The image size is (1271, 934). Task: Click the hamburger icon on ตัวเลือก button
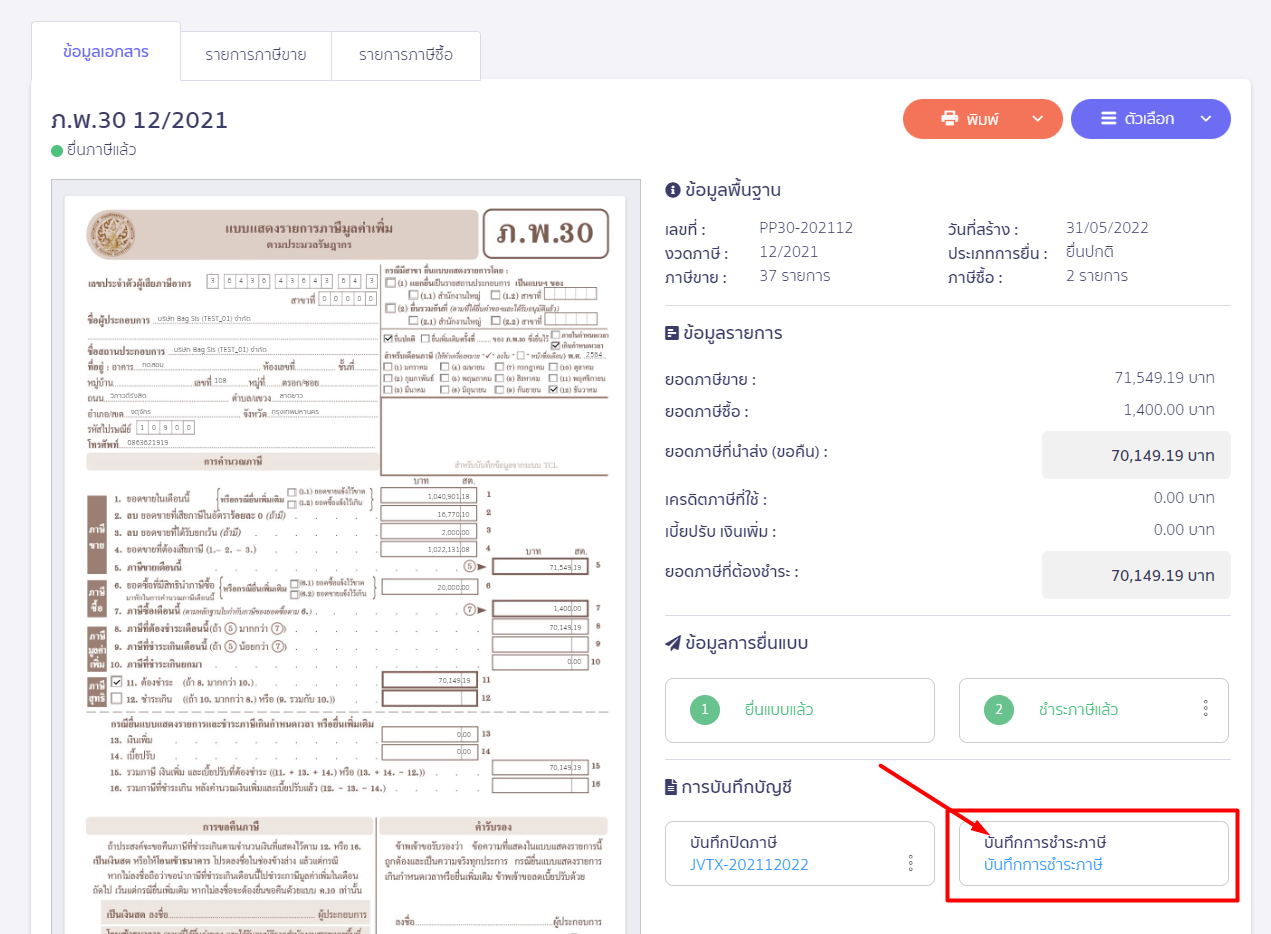pyautogui.click(x=1109, y=119)
